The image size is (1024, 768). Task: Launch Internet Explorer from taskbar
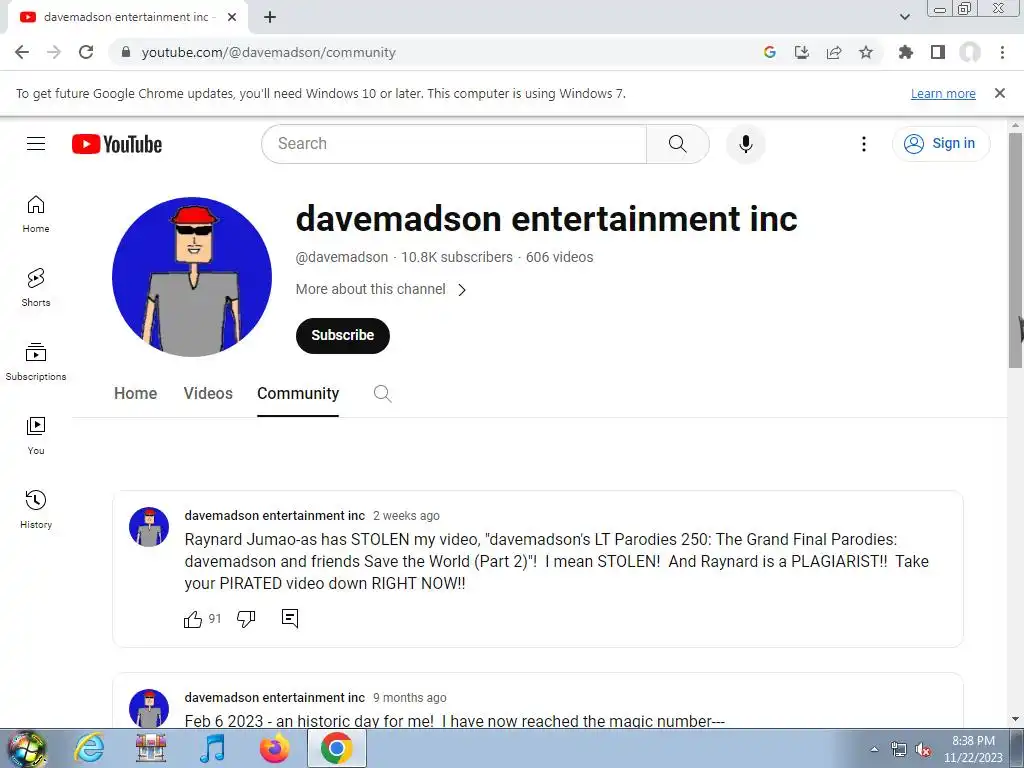(89, 748)
